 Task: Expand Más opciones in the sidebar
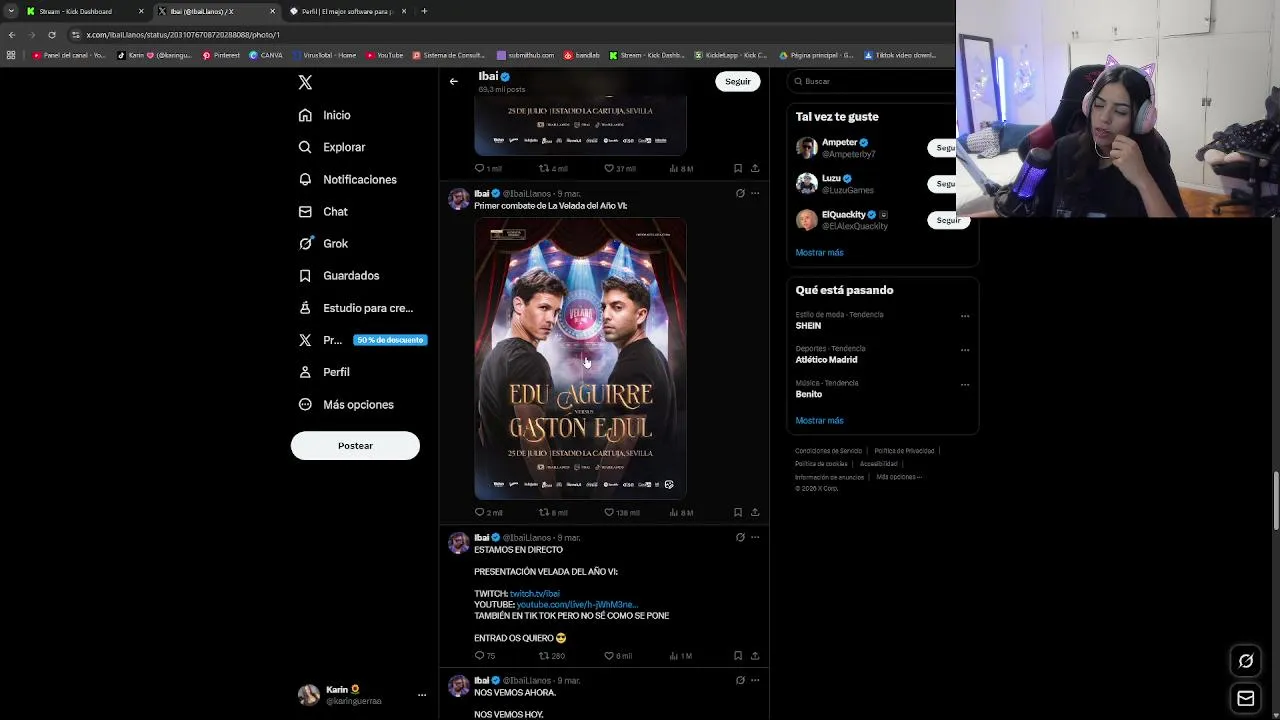(346, 404)
